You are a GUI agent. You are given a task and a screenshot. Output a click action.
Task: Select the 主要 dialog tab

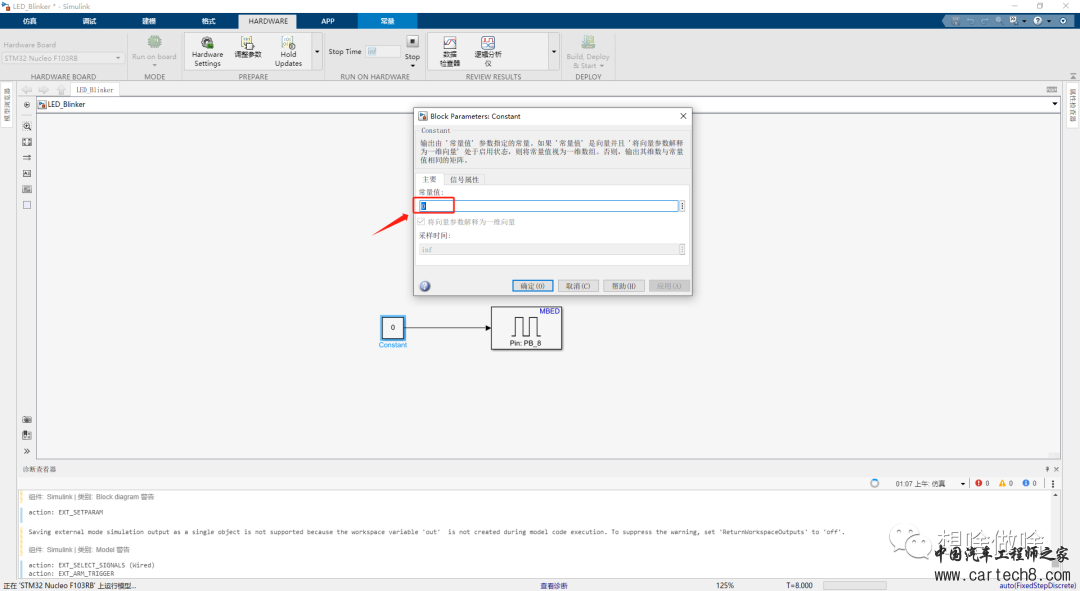[429, 180]
